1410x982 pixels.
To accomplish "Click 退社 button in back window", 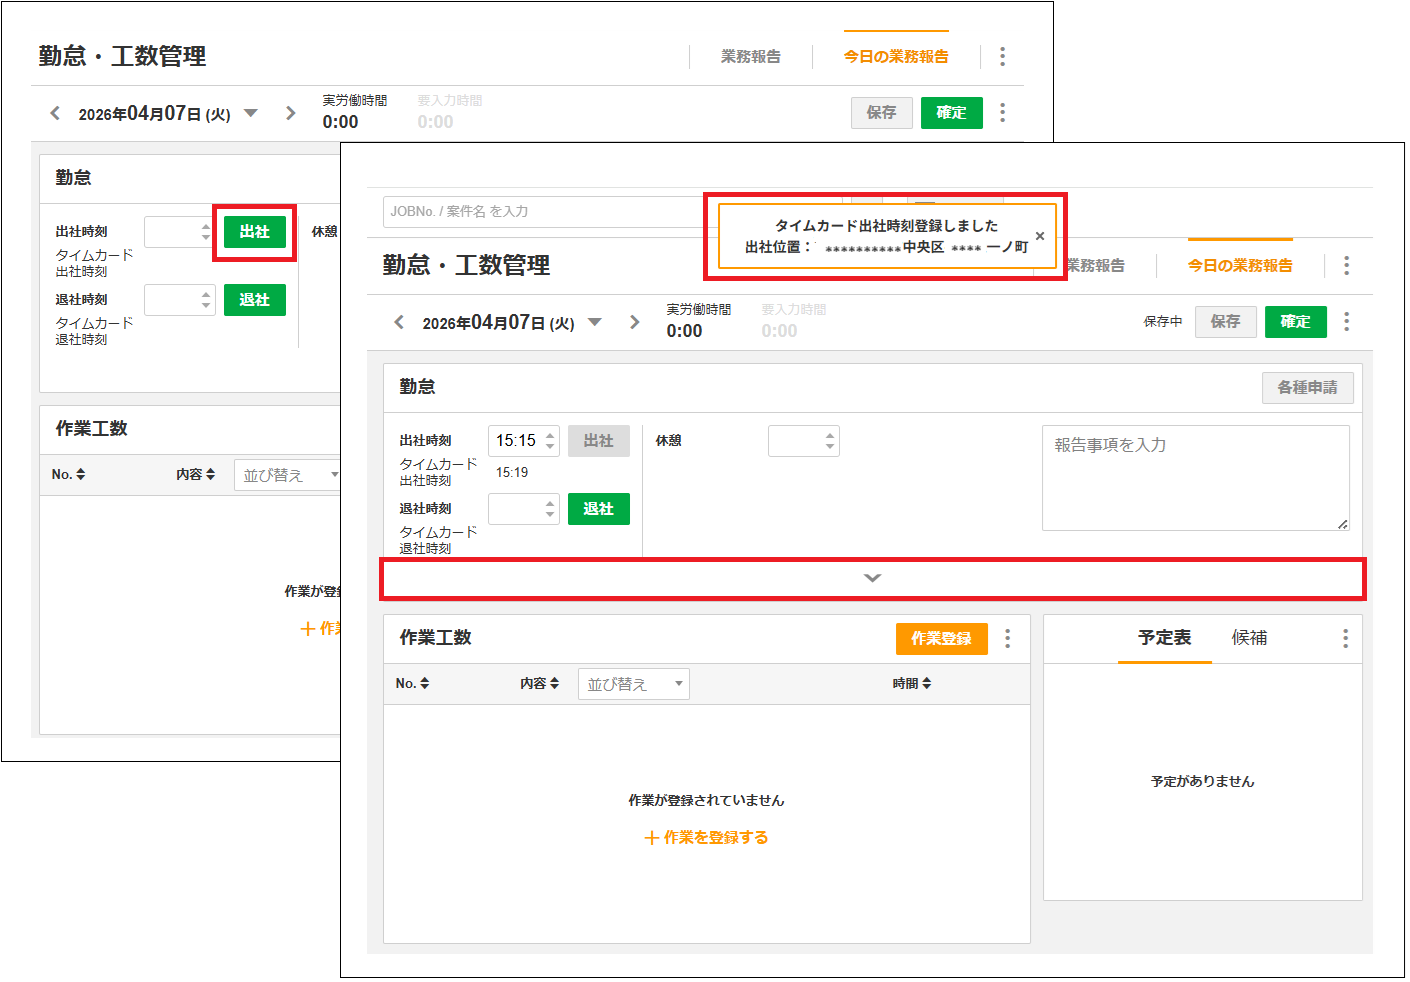I will (x=255, y=300).
